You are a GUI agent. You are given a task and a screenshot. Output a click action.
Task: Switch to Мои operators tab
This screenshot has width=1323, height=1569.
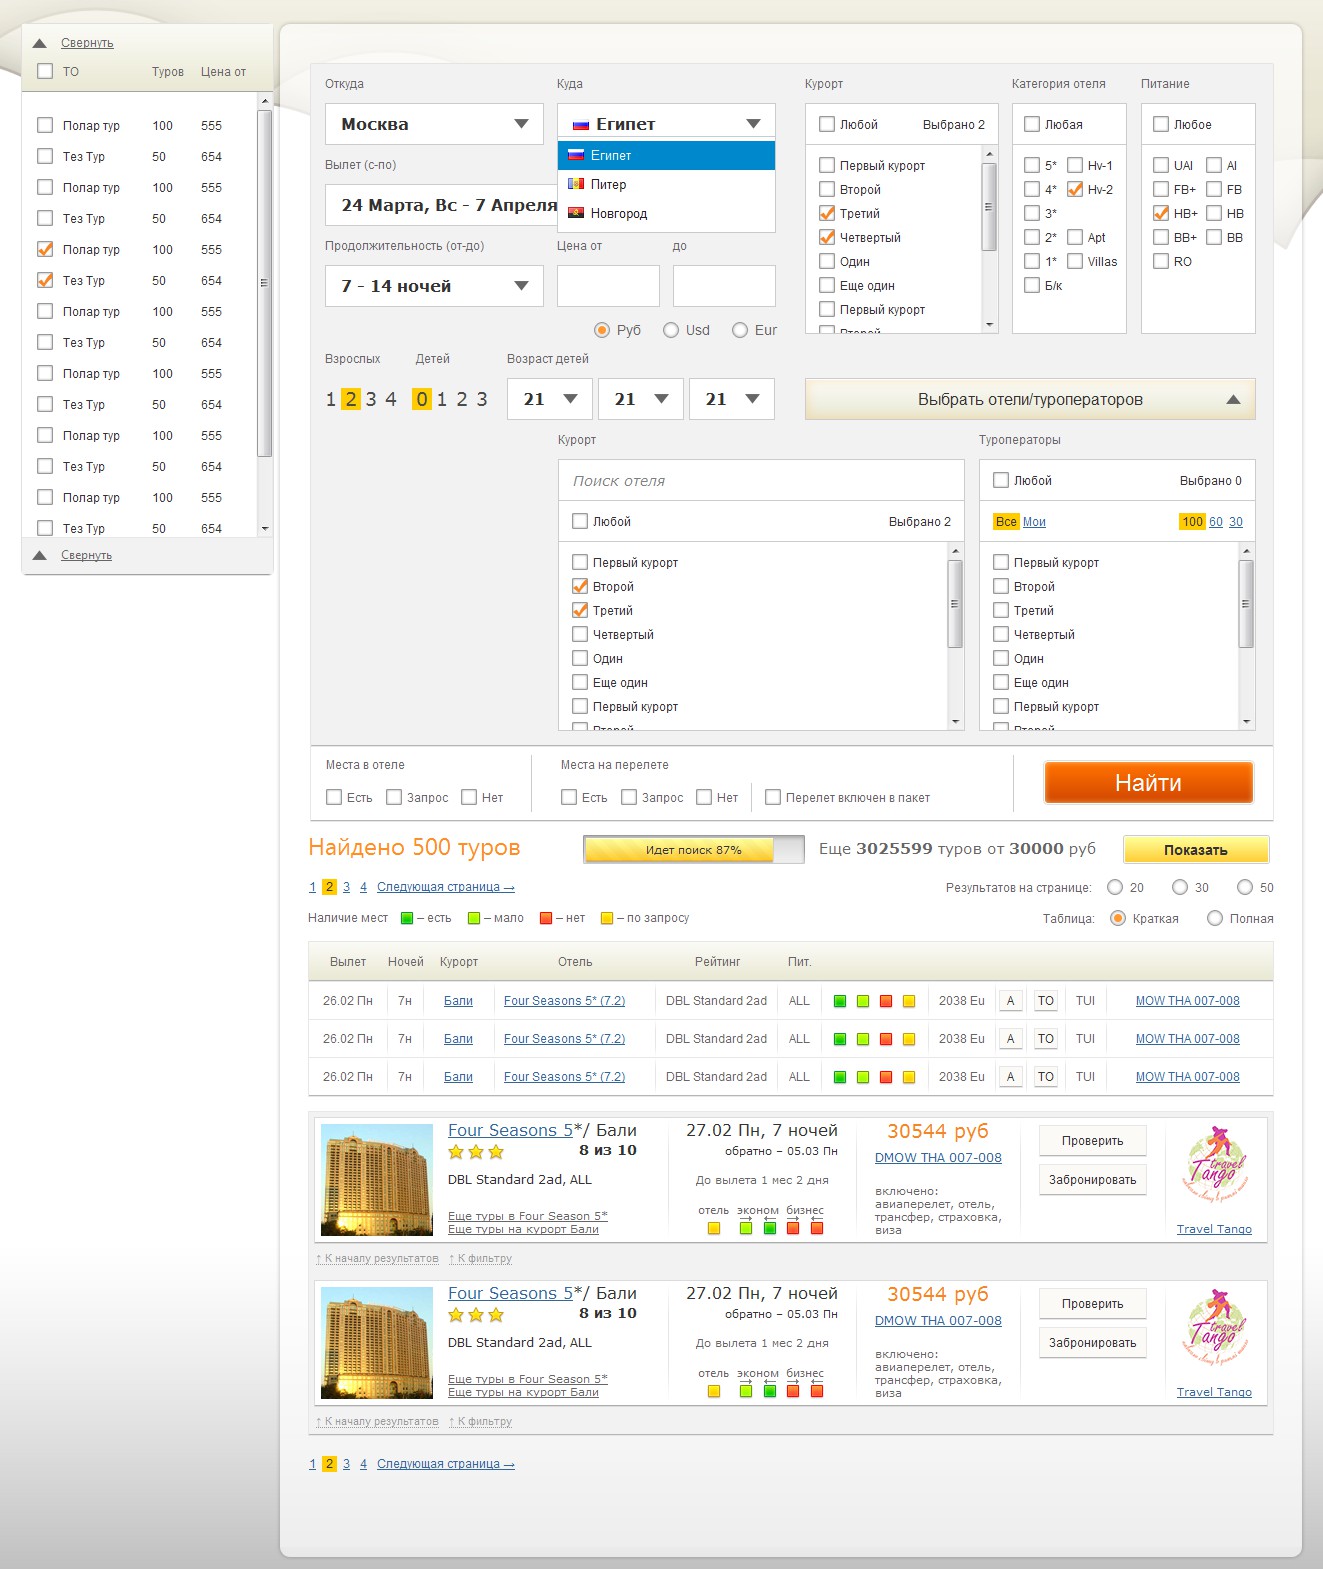[1034, 522]
